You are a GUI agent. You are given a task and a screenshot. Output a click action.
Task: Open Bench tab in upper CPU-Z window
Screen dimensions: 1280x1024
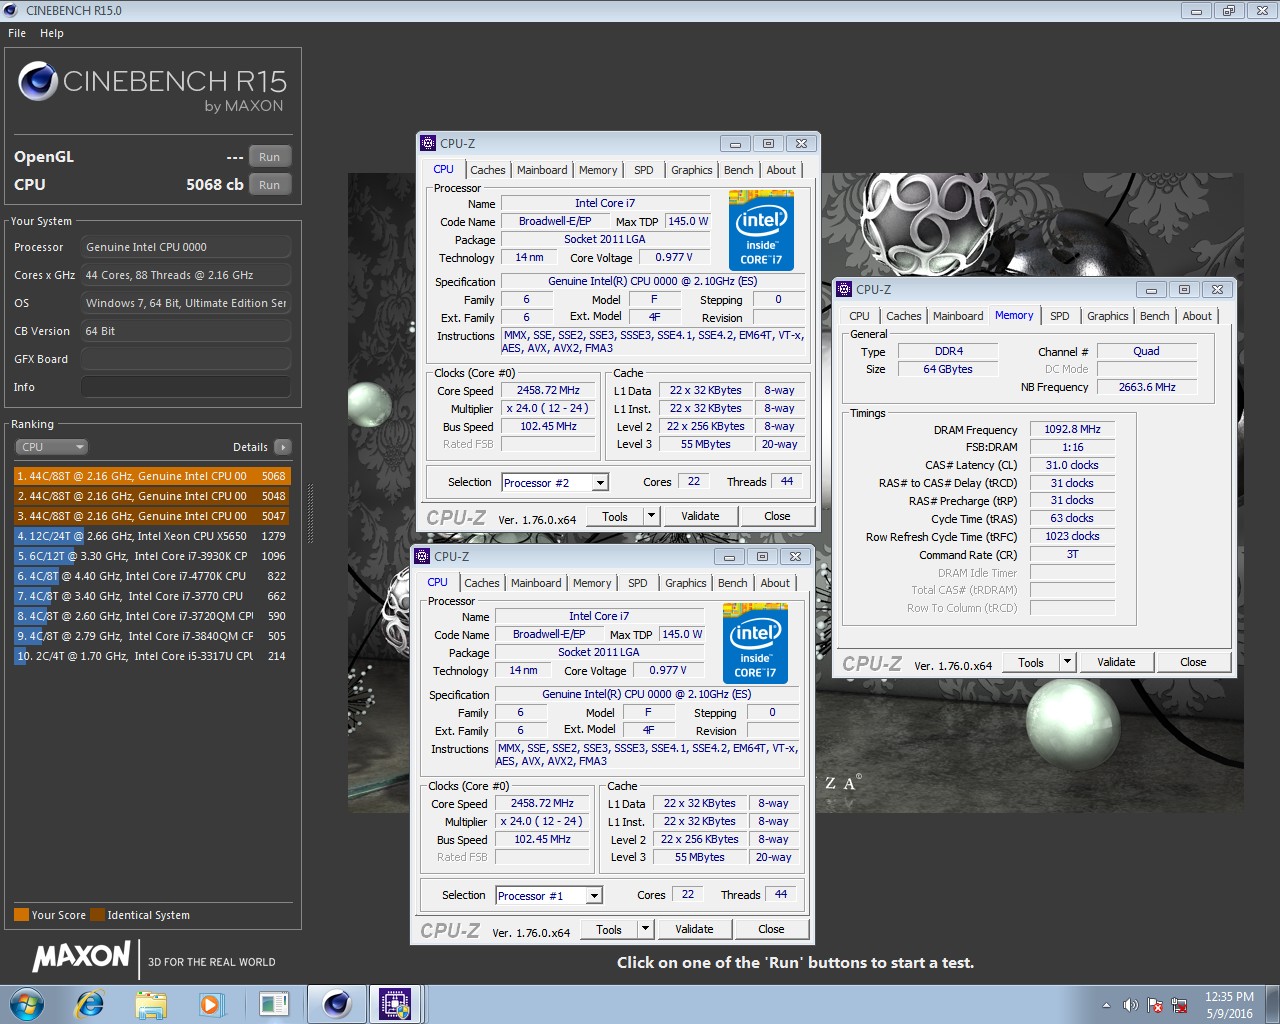tap(739, 170)
